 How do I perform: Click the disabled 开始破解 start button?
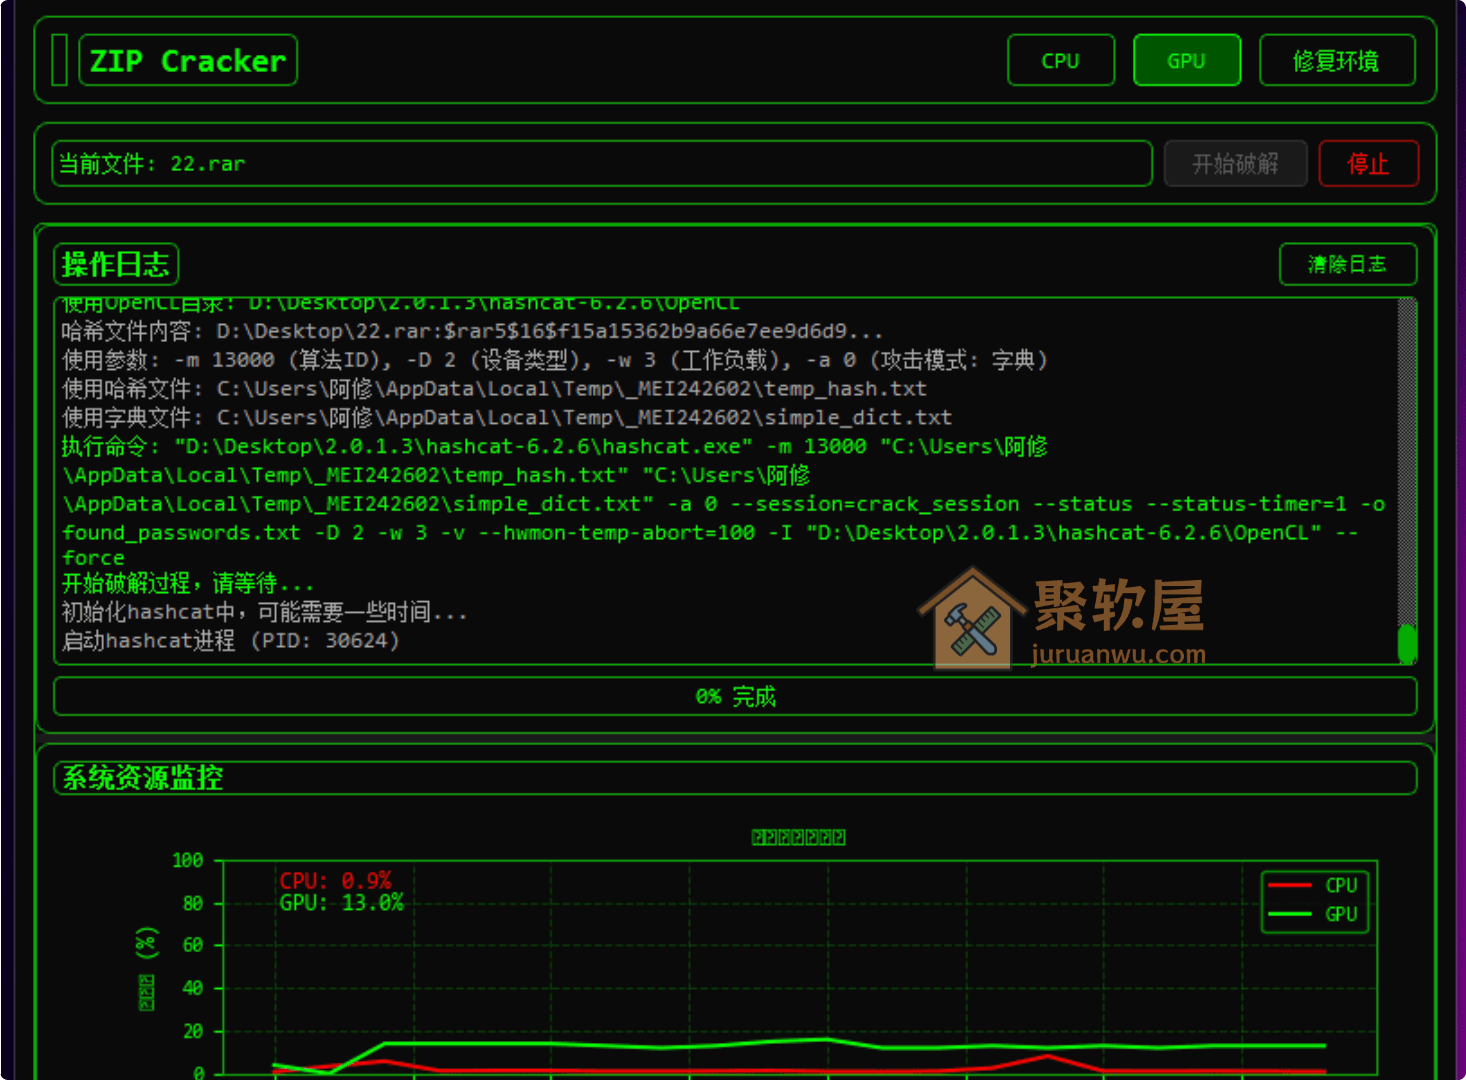click(1235, 163)
